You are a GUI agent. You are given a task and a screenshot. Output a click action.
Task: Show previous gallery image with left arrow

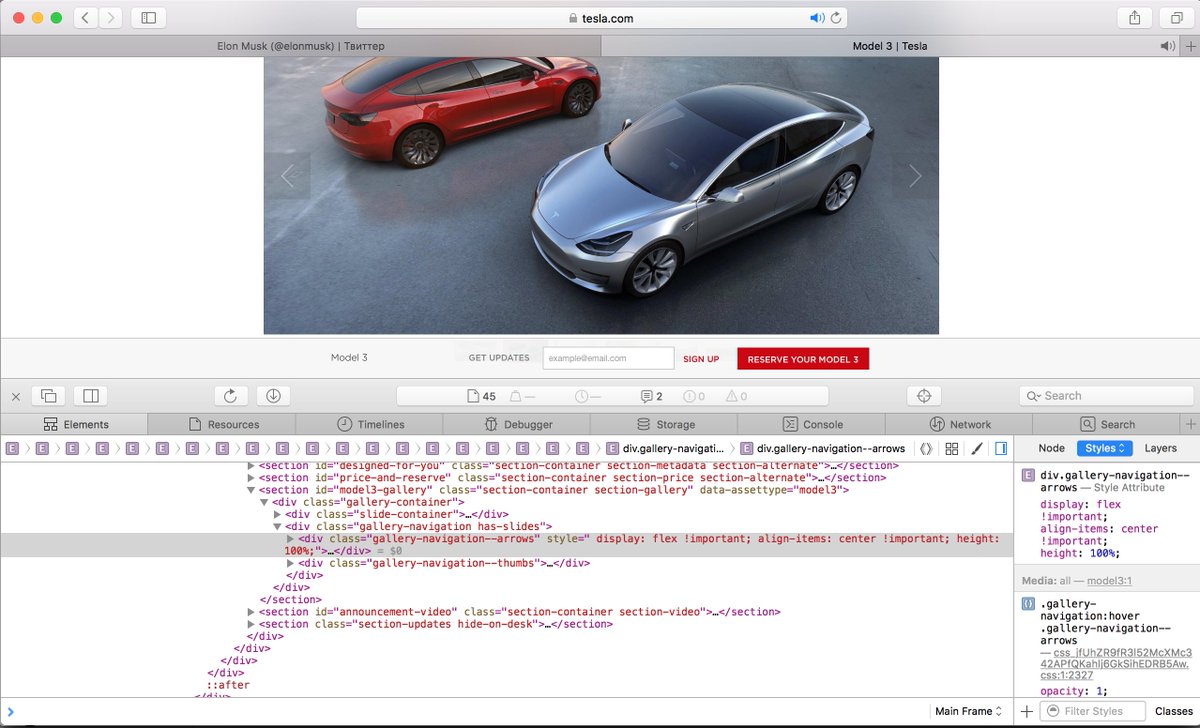click(288, 176)
